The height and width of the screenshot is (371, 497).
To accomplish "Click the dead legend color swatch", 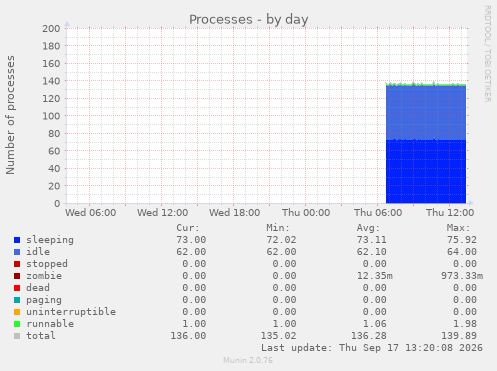I will click(17, 288).
